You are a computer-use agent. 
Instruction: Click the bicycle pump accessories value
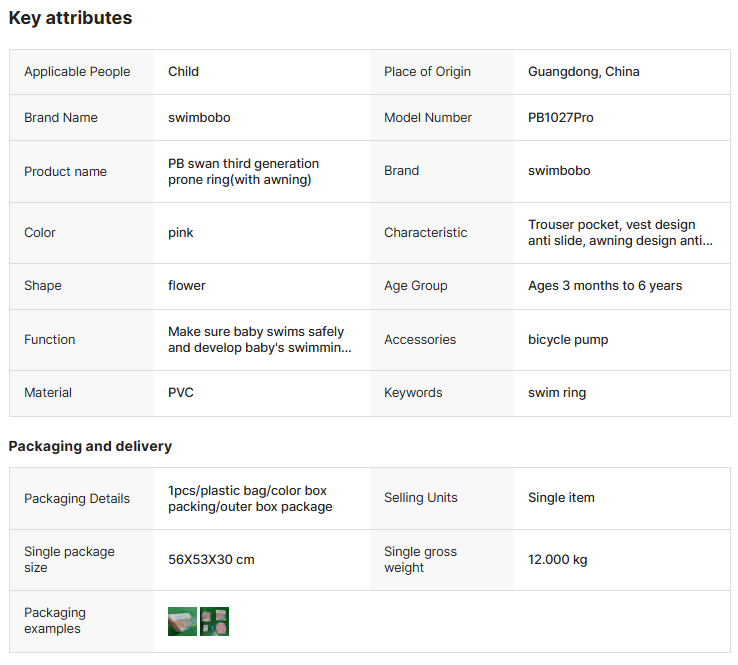pos(568,340)
